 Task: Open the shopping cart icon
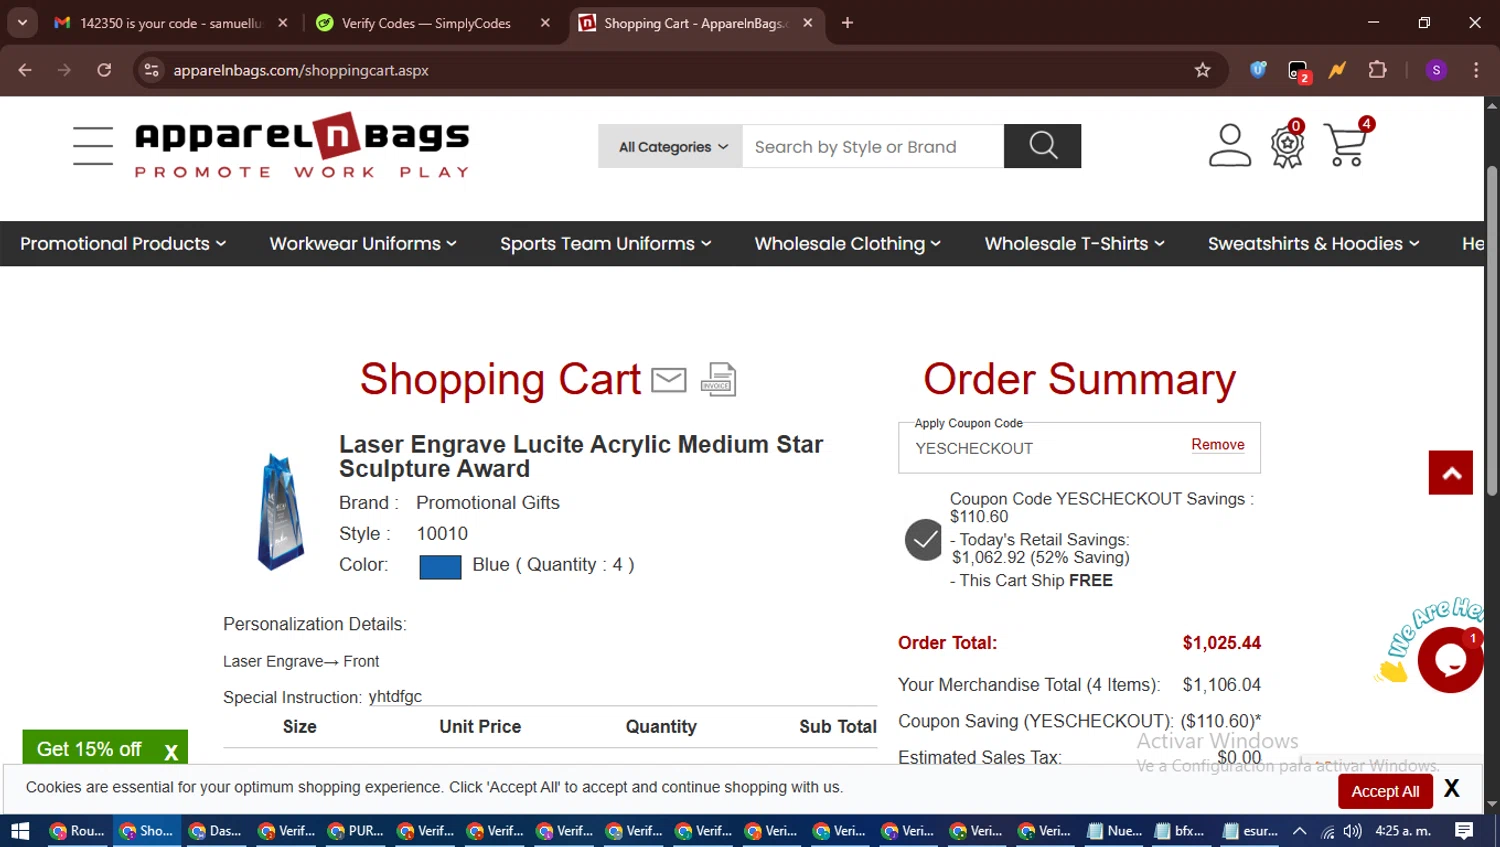[1346, 145]
